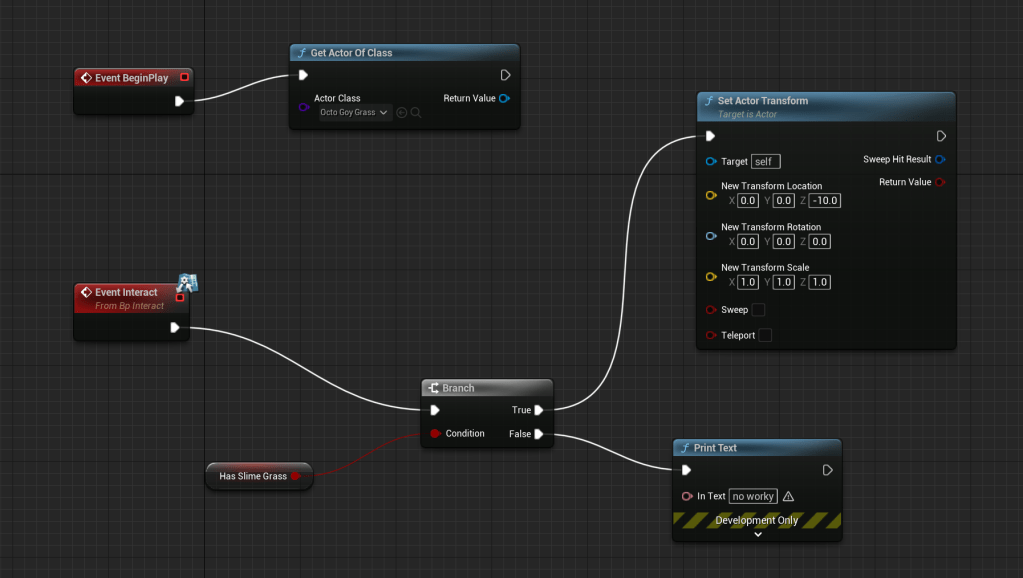Select the Set Actor Transform node title
Viewport: 1023px width, 578px height.
click(762, 101)
